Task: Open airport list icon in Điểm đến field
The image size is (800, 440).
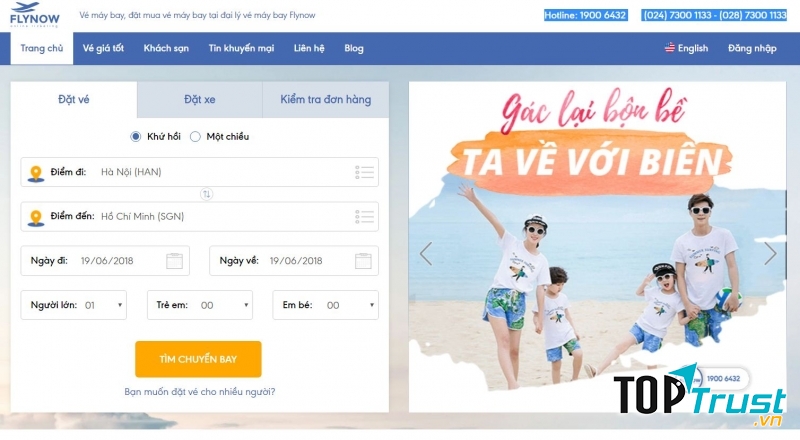Action: (x=364, y=216)
